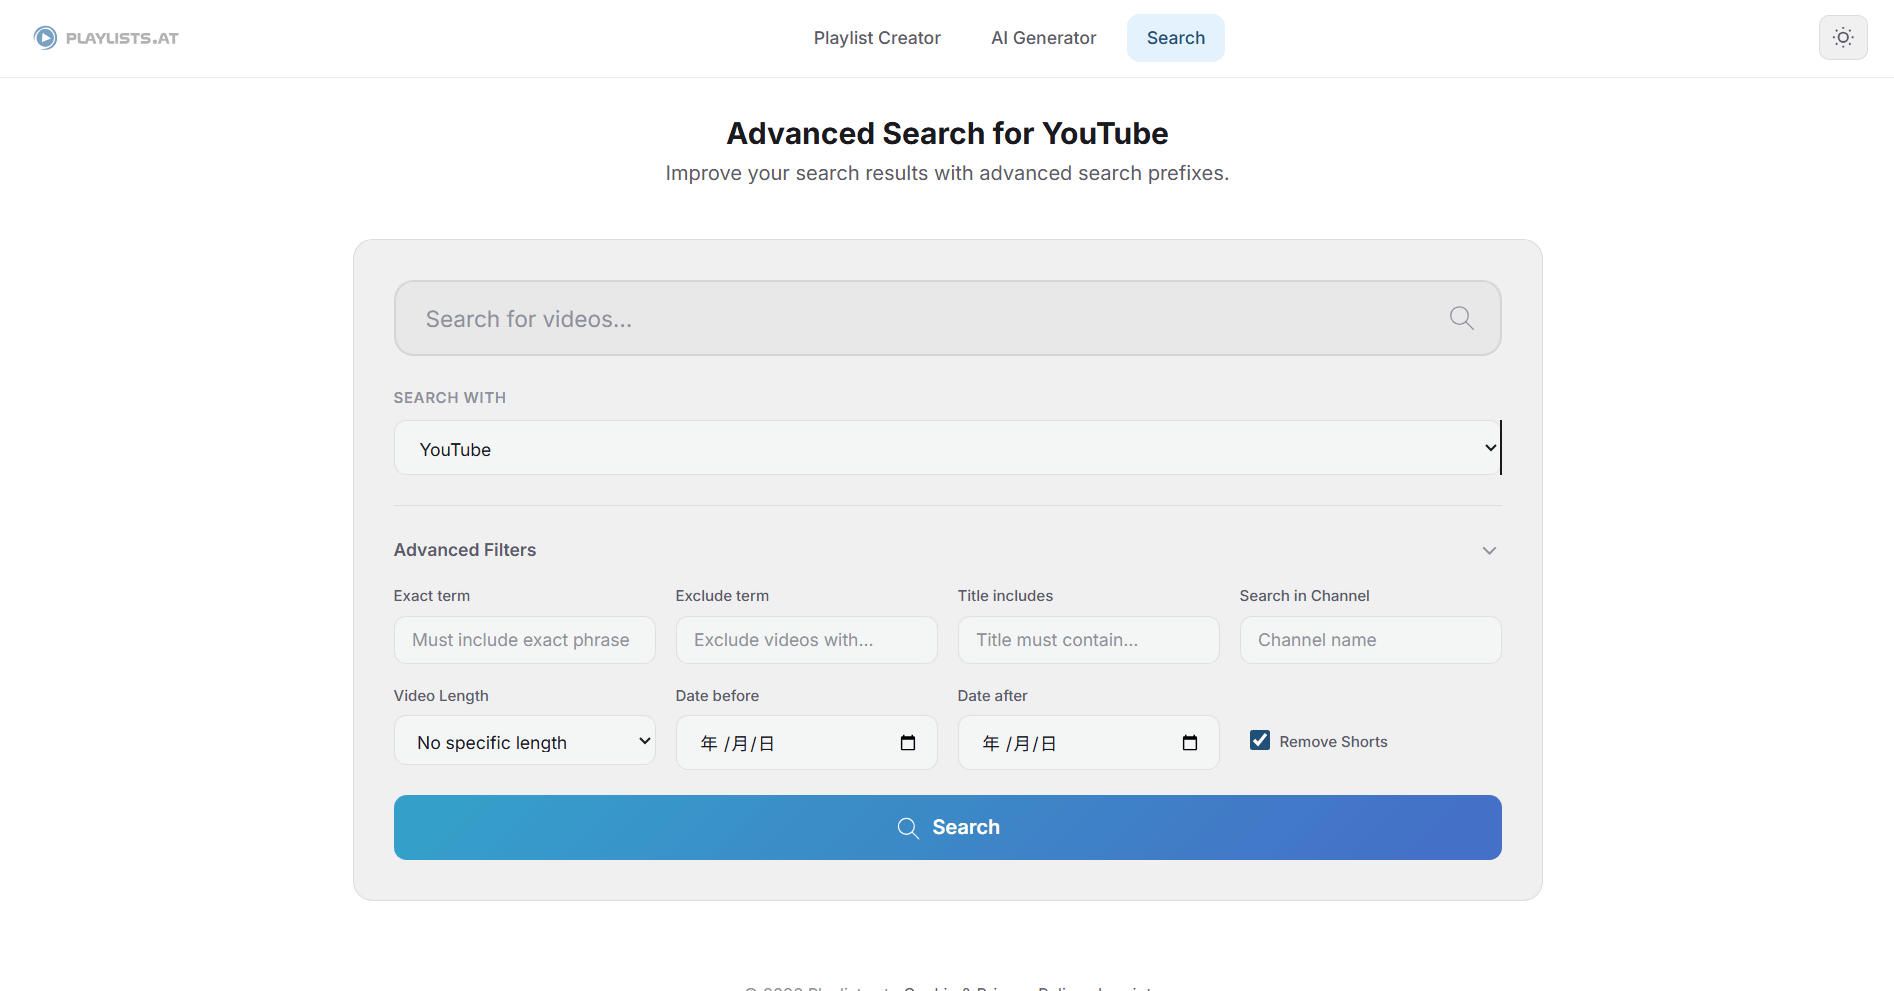Open the Video Length dropdown
This screenshot has height=991, width=1894.
coord(524,741)
